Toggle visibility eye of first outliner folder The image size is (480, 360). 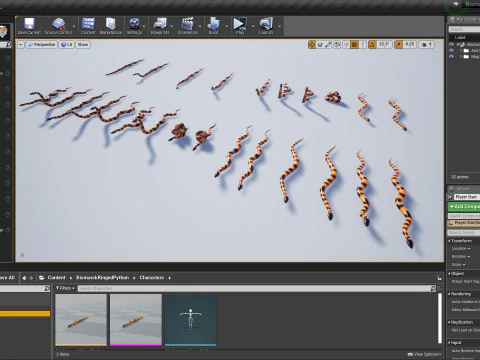(451, 50)
